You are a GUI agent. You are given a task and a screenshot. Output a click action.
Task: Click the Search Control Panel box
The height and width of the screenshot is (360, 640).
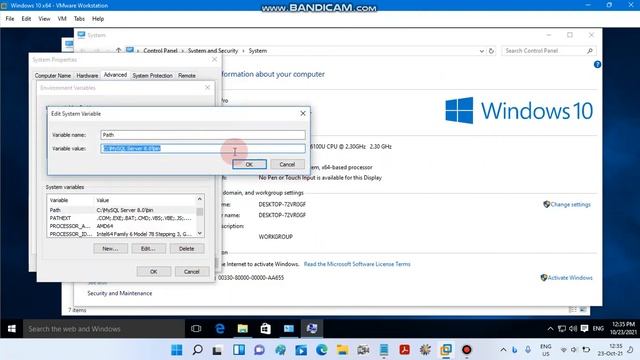(549, 51)
